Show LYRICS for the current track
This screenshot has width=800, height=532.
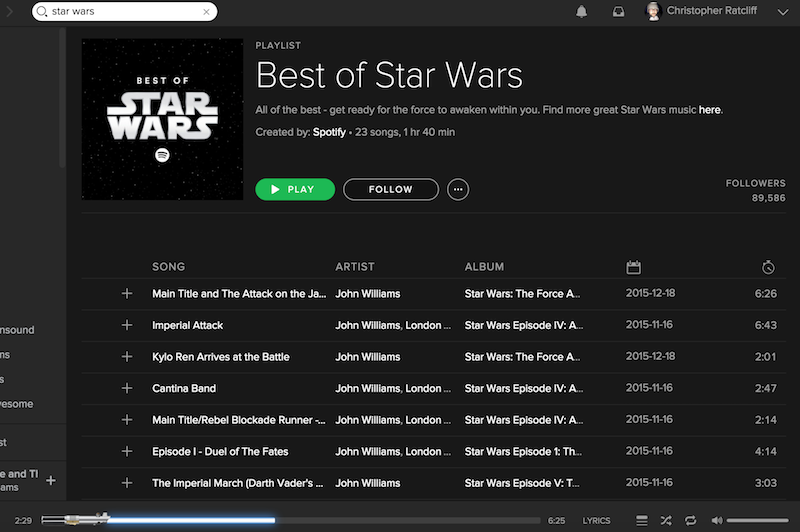coord(596,521)
